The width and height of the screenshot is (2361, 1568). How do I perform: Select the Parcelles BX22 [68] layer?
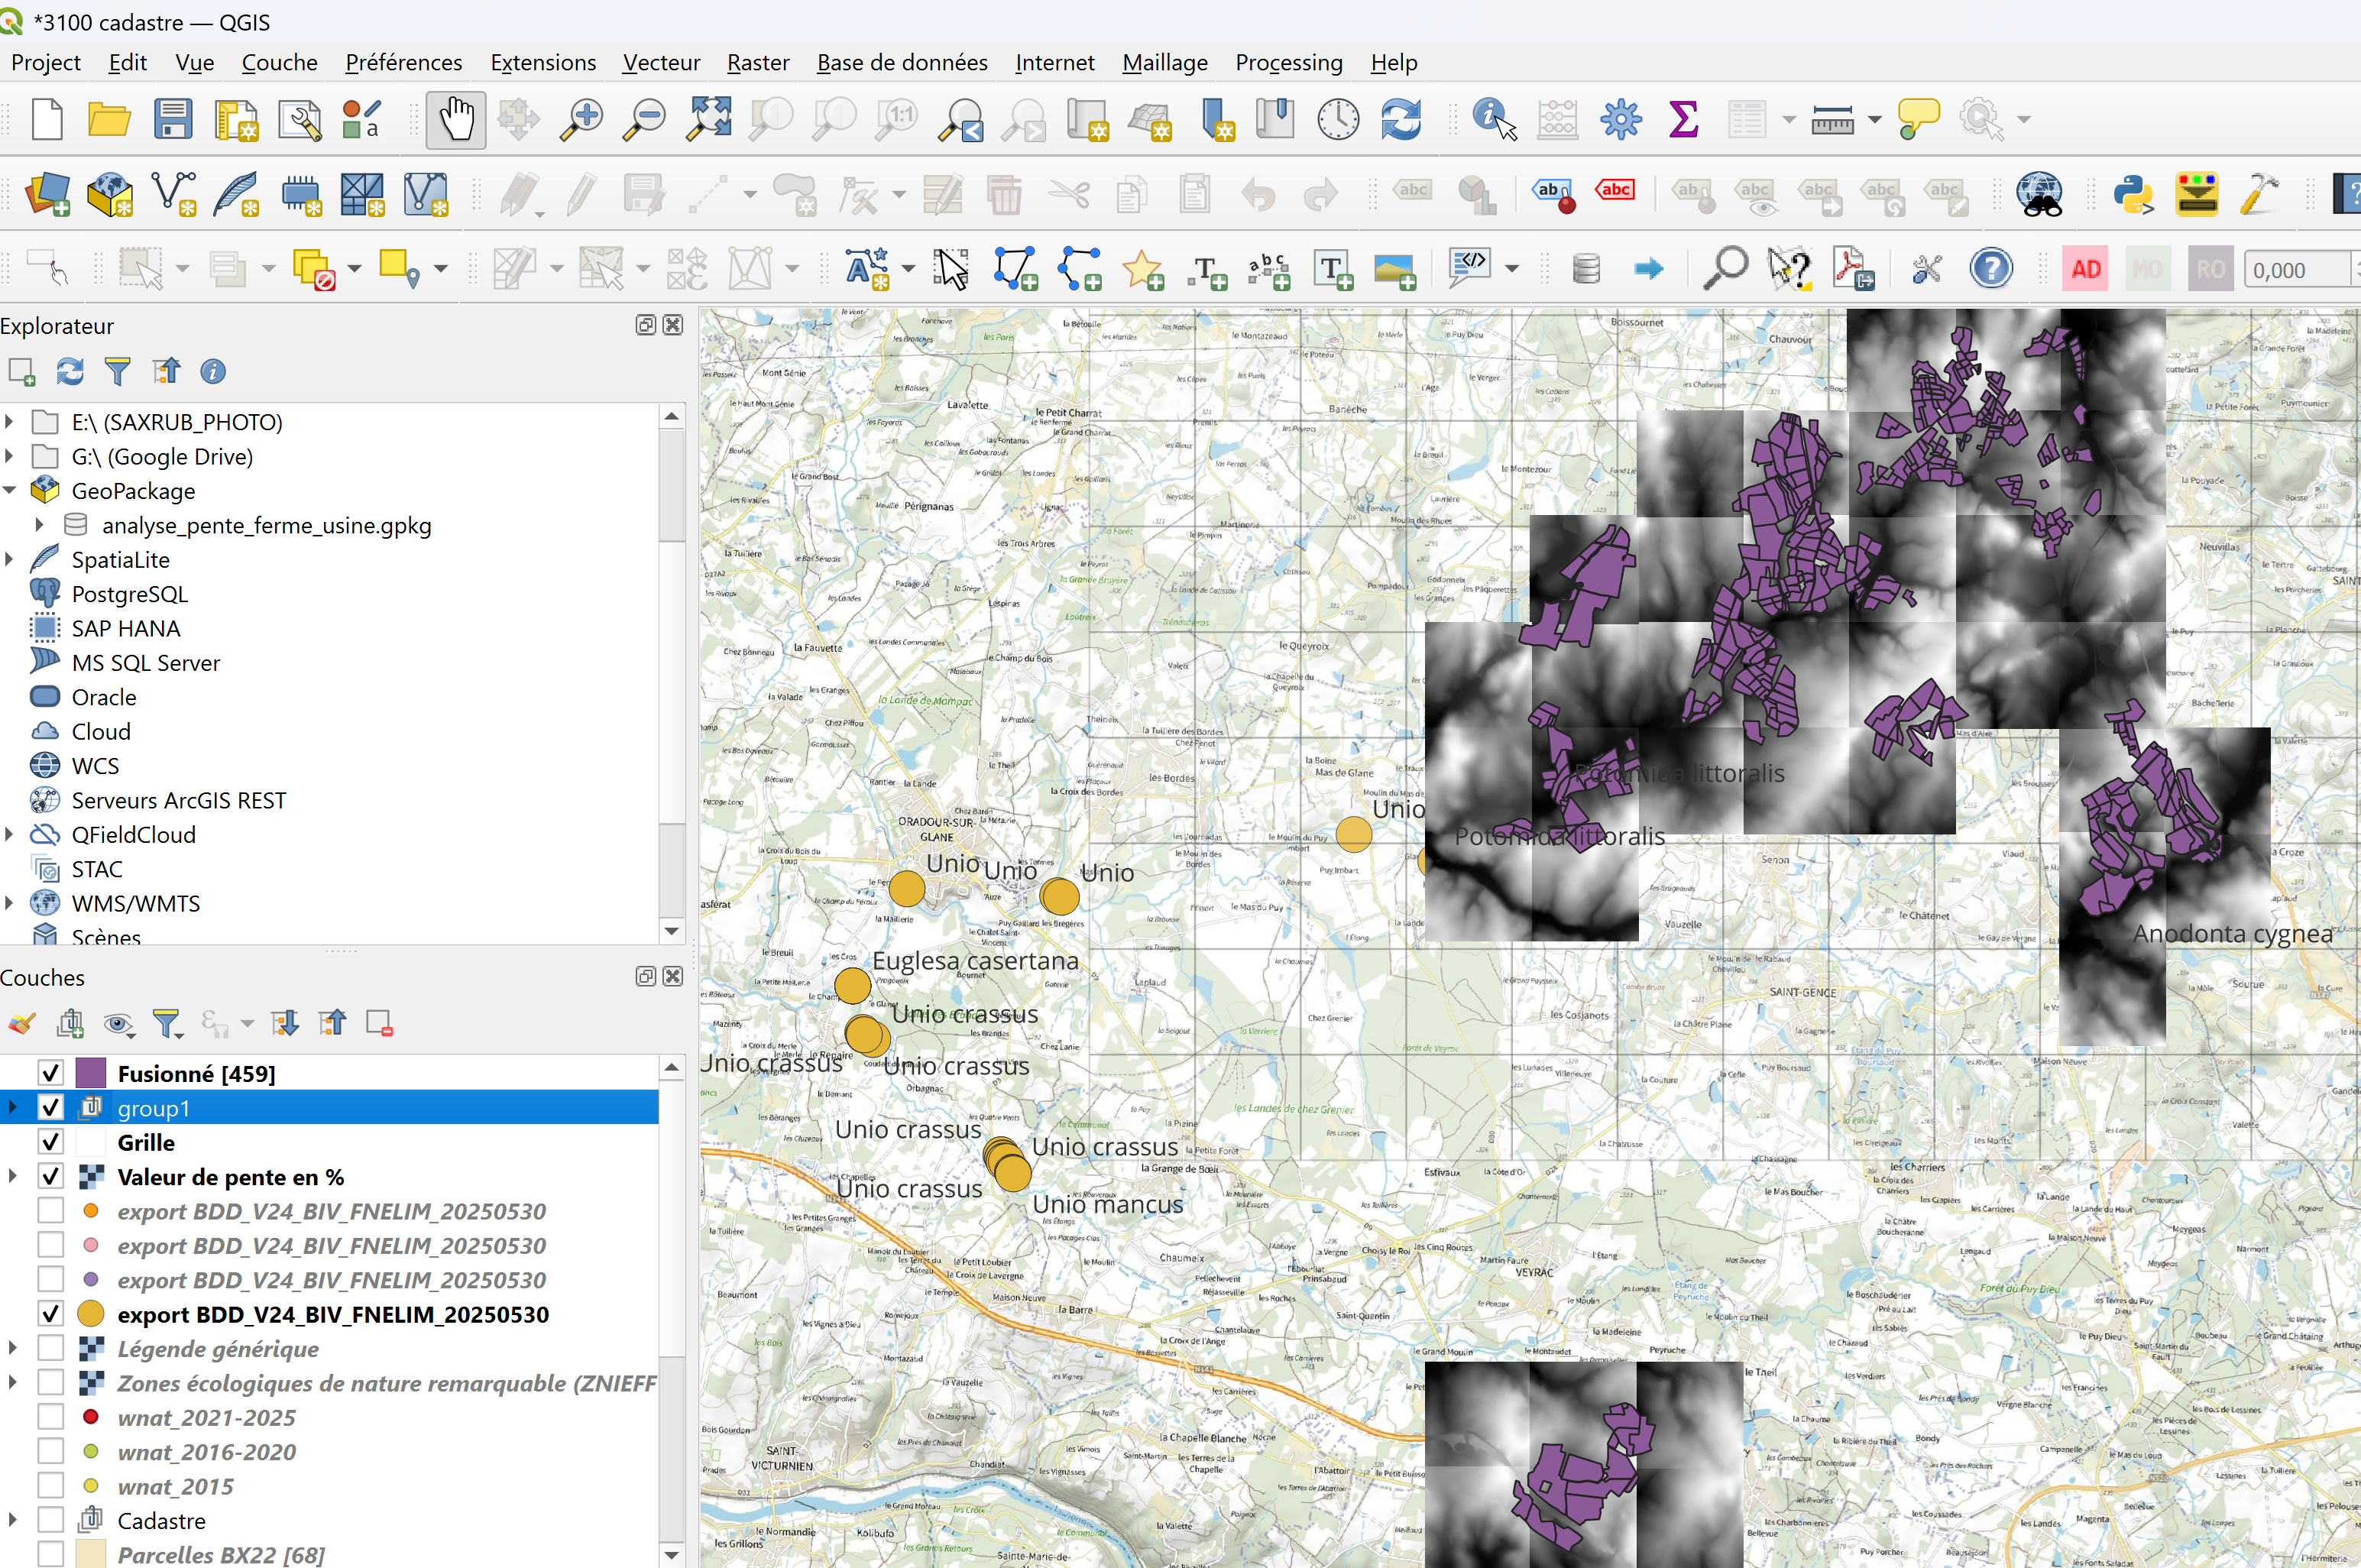click(221, 1554)
